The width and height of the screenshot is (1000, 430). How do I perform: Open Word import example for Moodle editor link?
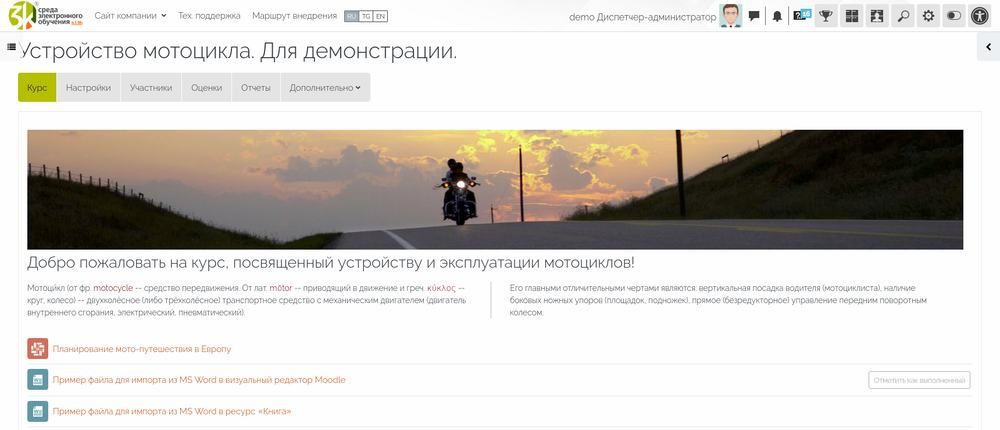pyautogui.click(x=199, y=380)
